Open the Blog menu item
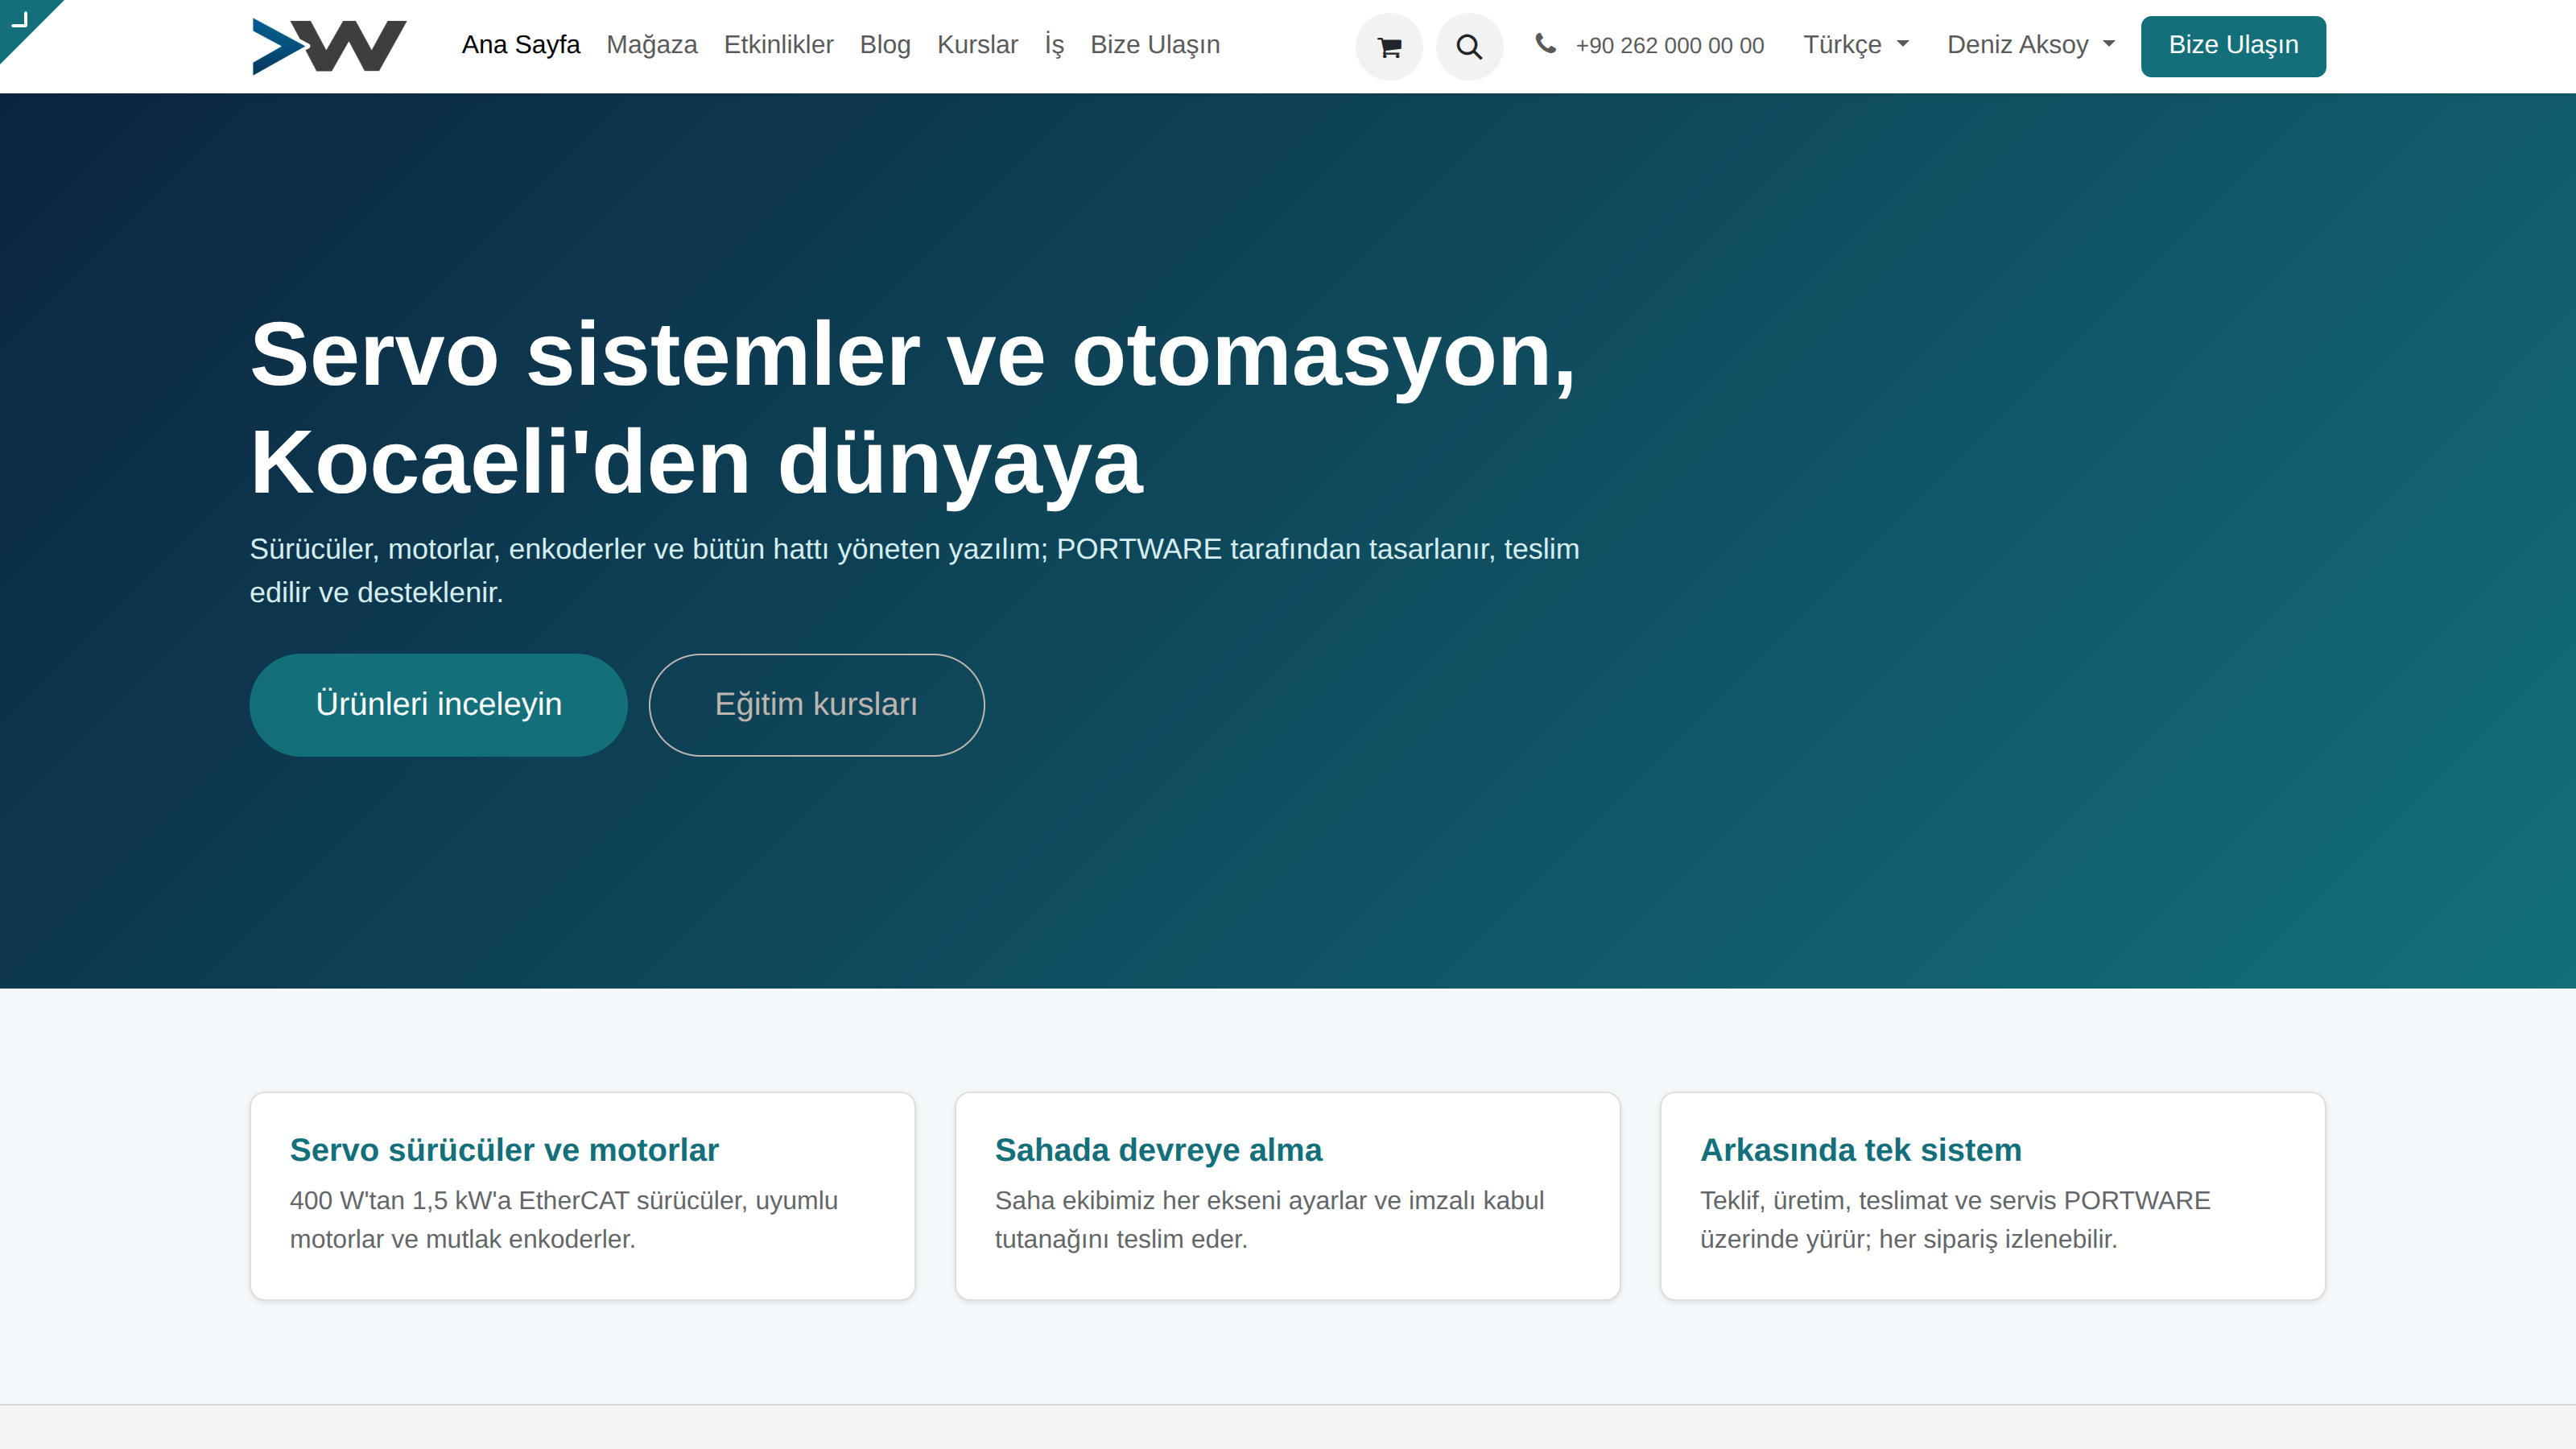This screenshot has height=1449, width=2576. [x=885, y=45]
